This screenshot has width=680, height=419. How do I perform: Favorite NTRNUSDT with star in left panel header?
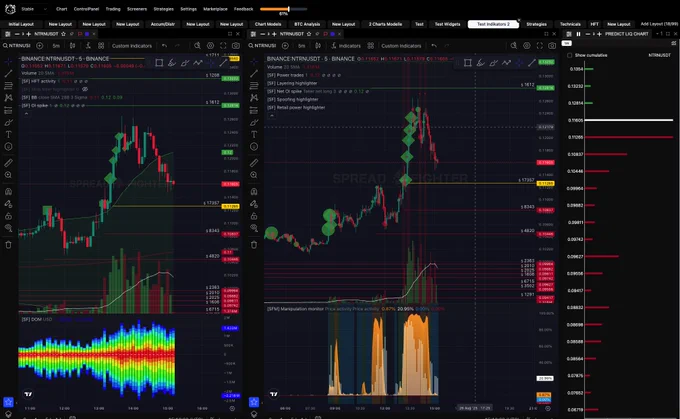pos(63,34)
